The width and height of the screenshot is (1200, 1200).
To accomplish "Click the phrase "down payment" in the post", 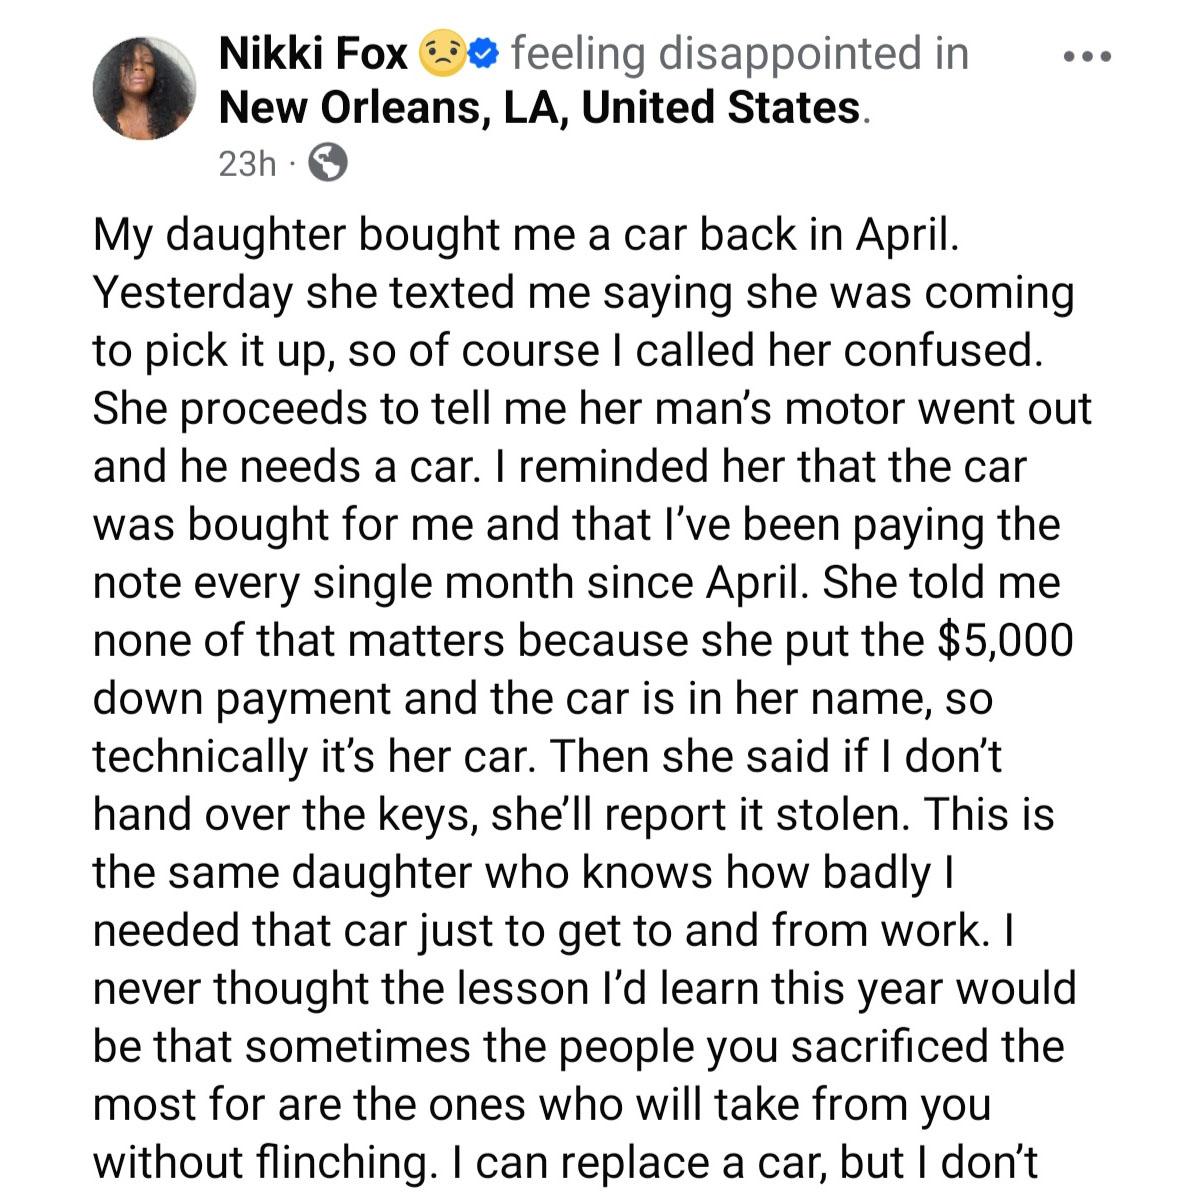I will [242, 699].
